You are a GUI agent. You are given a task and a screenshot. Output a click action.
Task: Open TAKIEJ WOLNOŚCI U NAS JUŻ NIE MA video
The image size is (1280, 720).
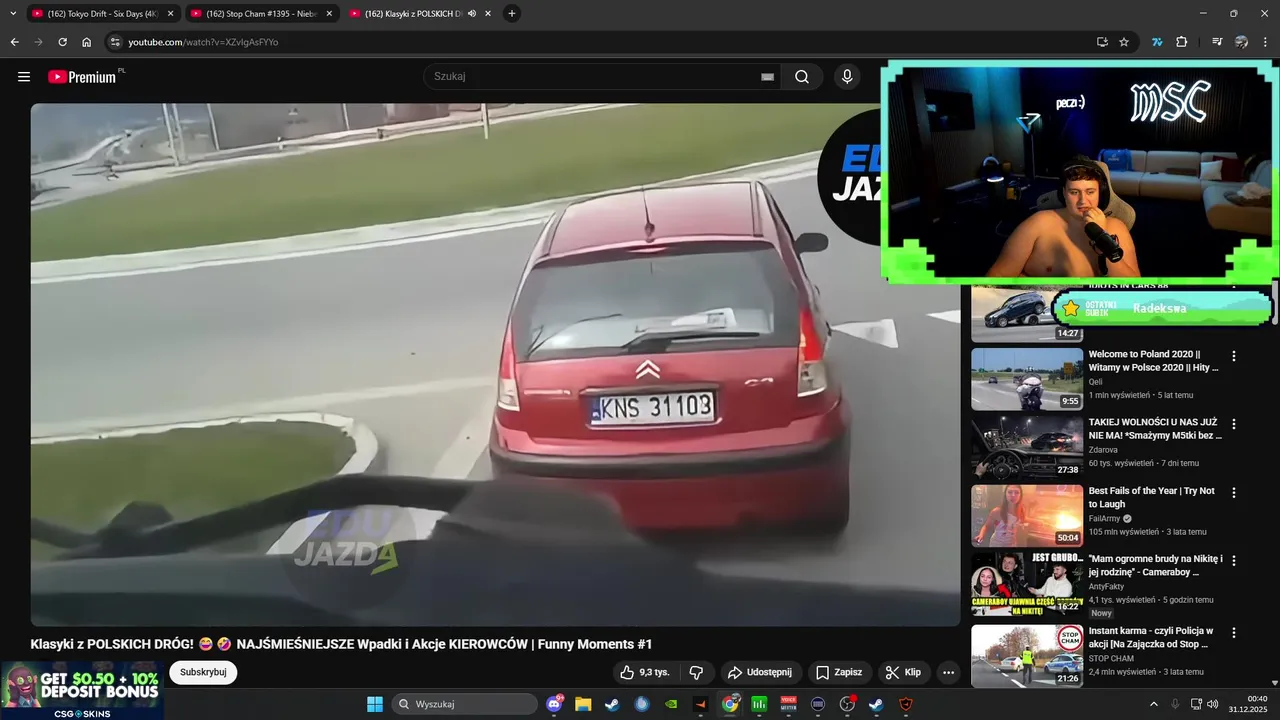pyautogui.click(x=1155, y=430)
